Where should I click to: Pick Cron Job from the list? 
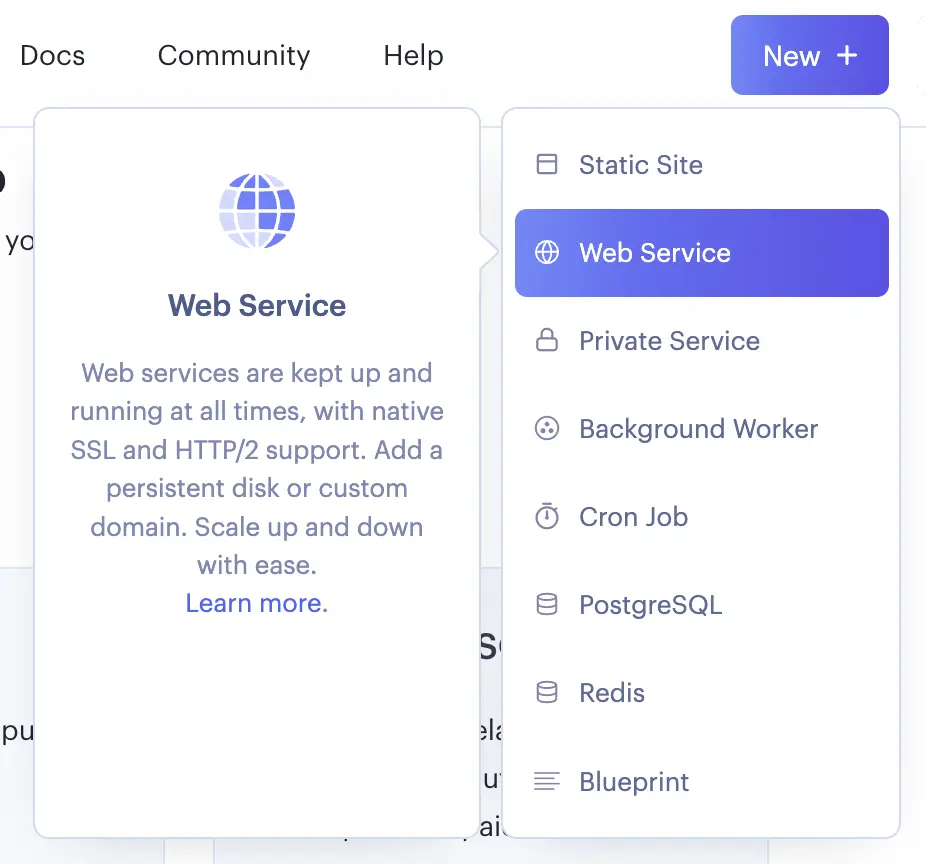coord(633,517)
